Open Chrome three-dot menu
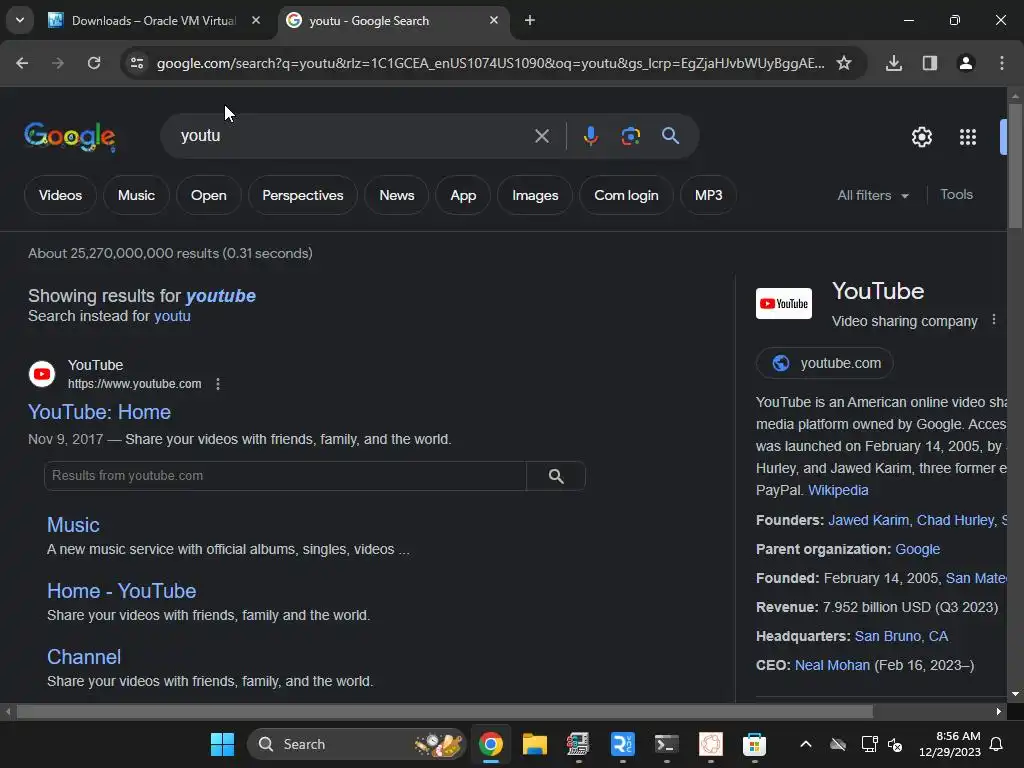 tap(1002, 63)
